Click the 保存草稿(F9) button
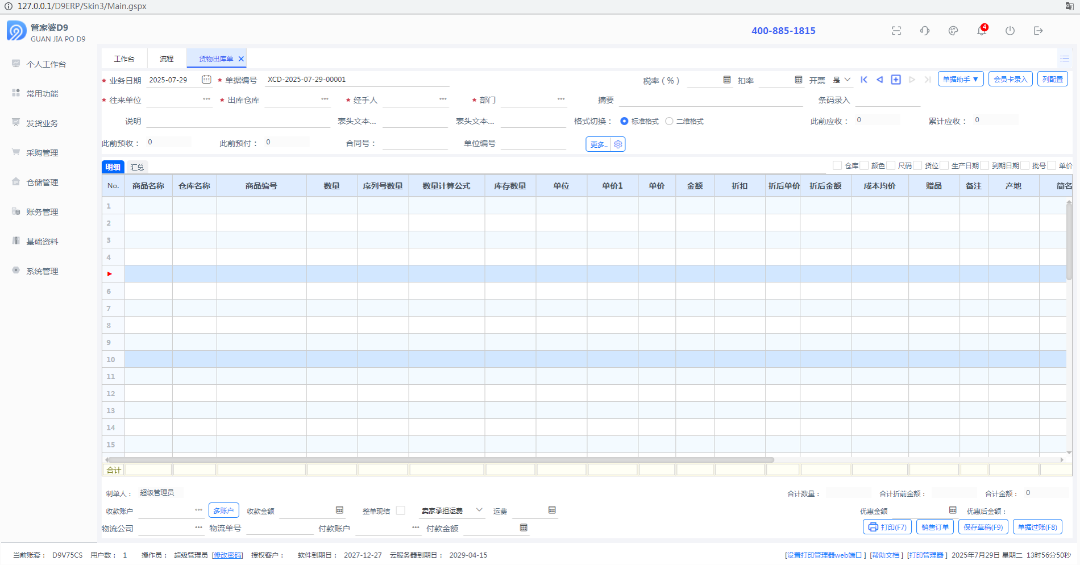Image resolution: width=1080 pixels, height=565 pixels. (x=983, y=527)
